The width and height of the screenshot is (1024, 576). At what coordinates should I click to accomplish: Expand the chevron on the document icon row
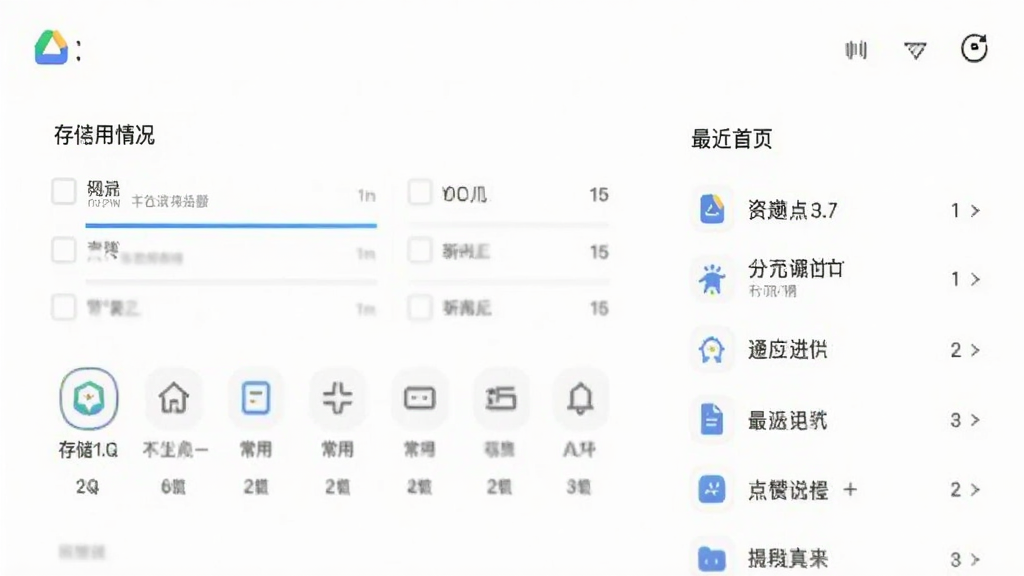975,420
